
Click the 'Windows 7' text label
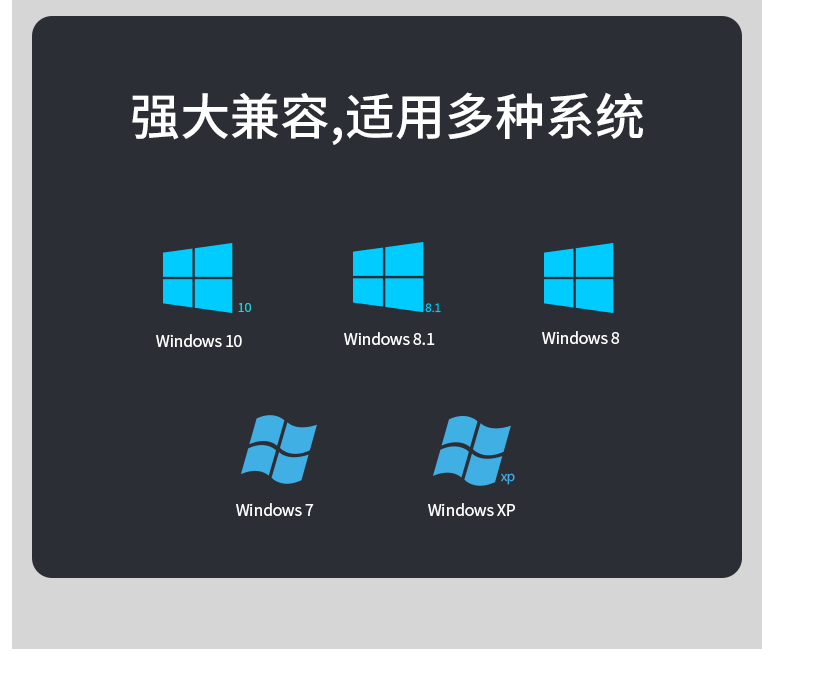point(274,510)
